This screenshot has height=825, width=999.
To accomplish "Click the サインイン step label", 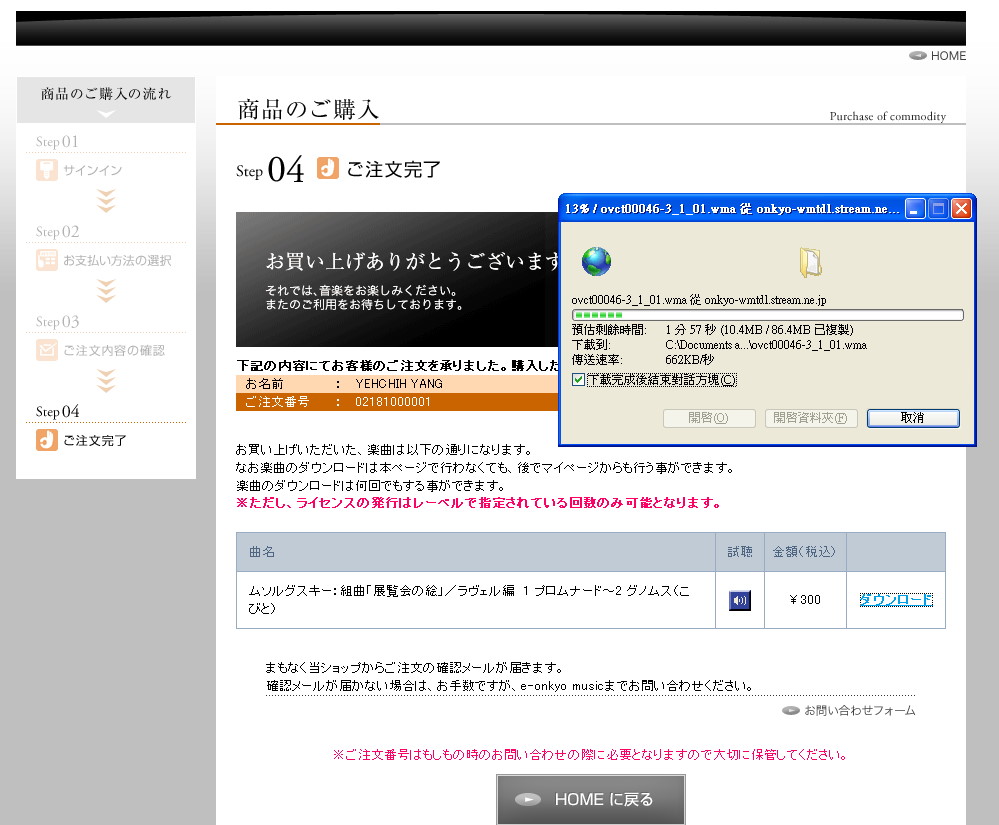I will [92, 170].
